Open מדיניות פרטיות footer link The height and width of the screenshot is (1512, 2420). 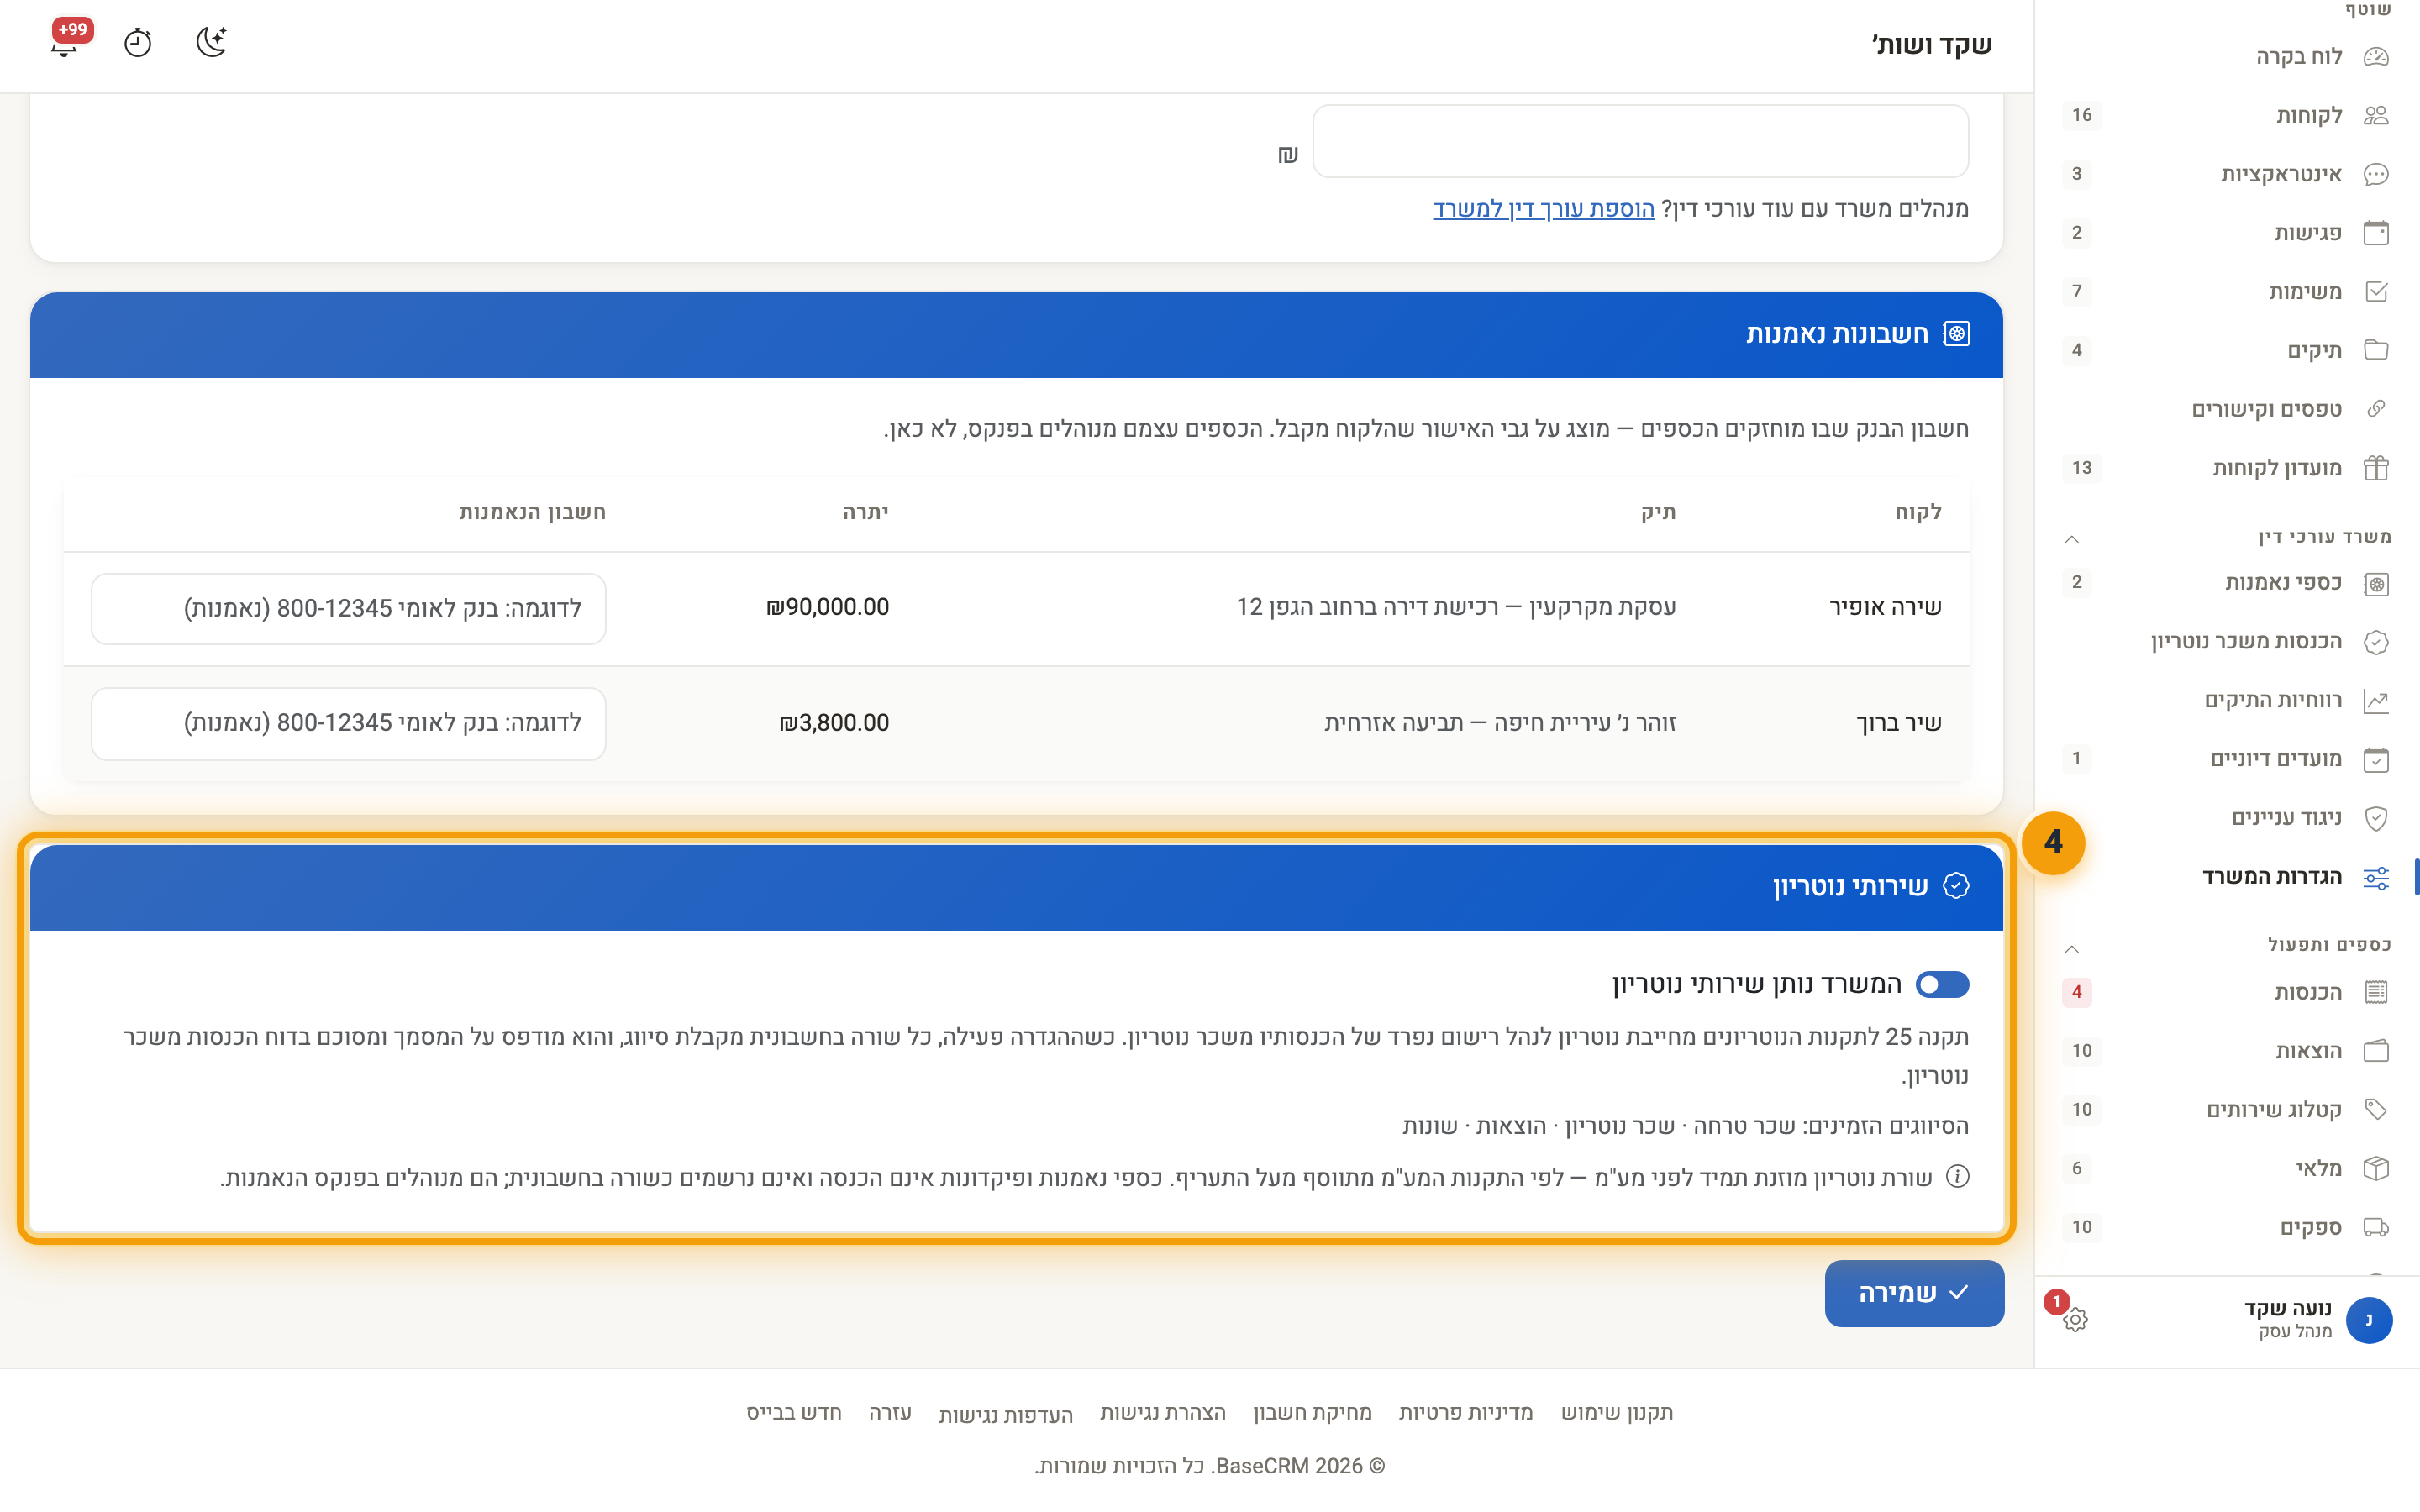coord(1465,1413)
